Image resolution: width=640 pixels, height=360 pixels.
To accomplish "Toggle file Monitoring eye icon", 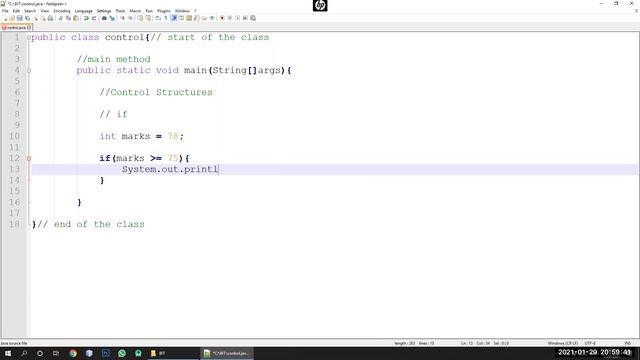I will pyautogui.click(x=212, y=18).
